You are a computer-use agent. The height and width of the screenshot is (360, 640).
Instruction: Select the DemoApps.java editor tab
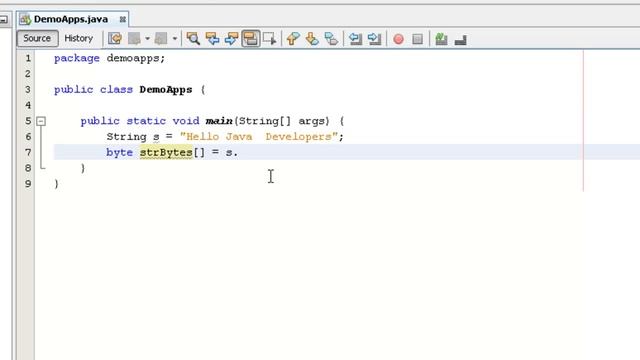click(x=71, y=19)
